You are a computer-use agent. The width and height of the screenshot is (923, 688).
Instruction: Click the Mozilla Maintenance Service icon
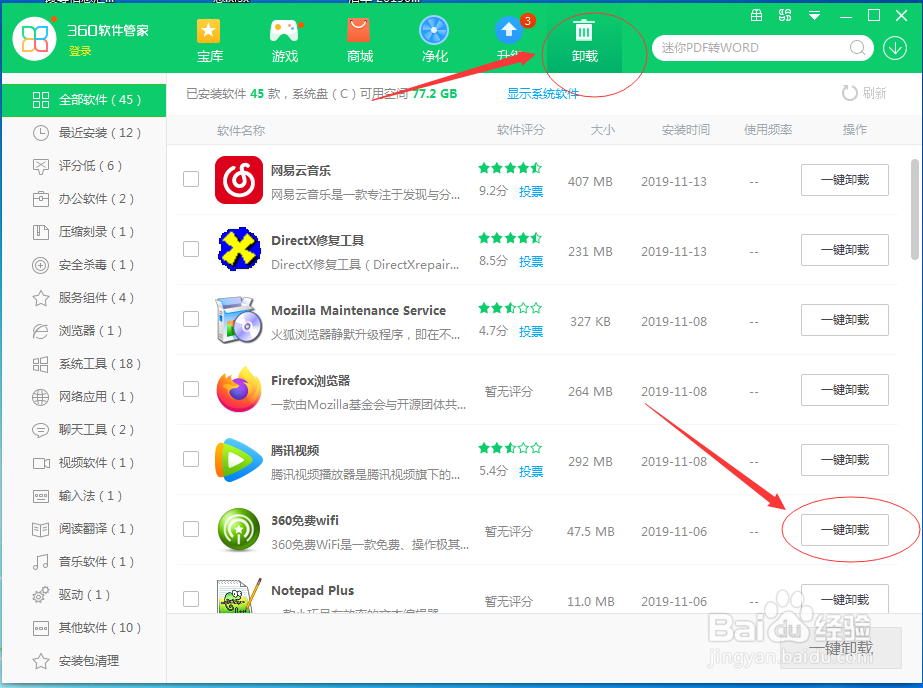pyautogui.click(x=238, y=320)
